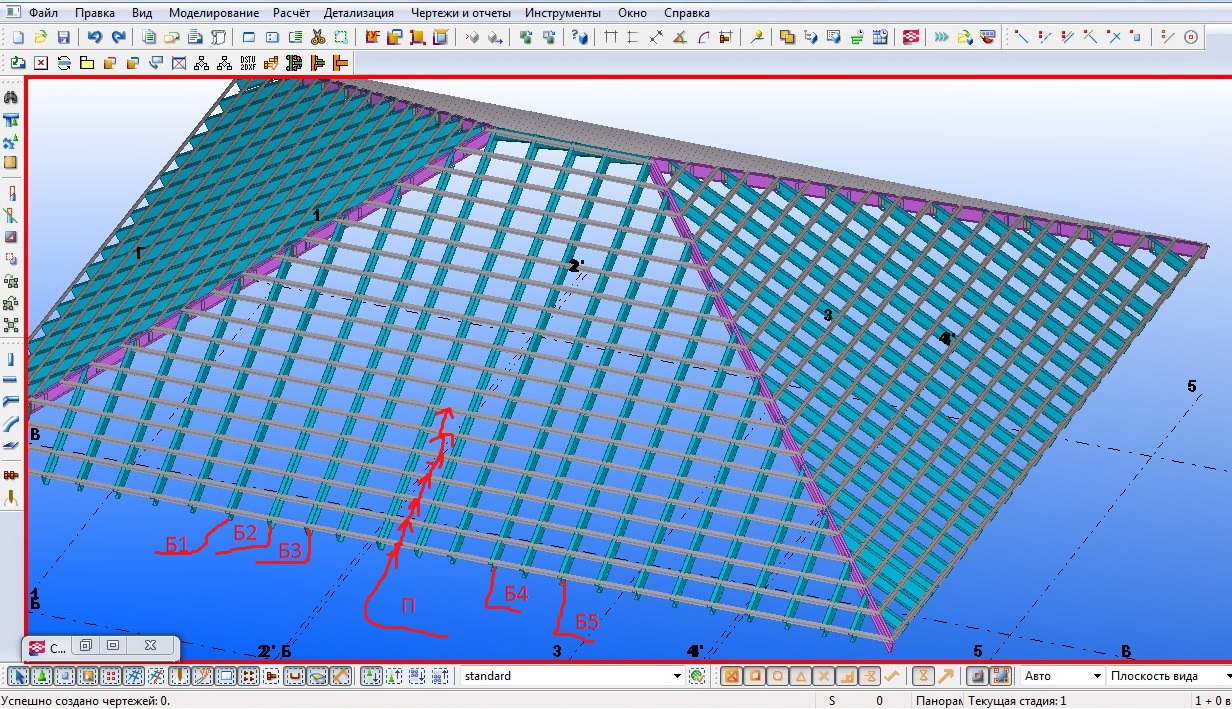Click the binoculars icon in the left toolbar

(12, 97)
